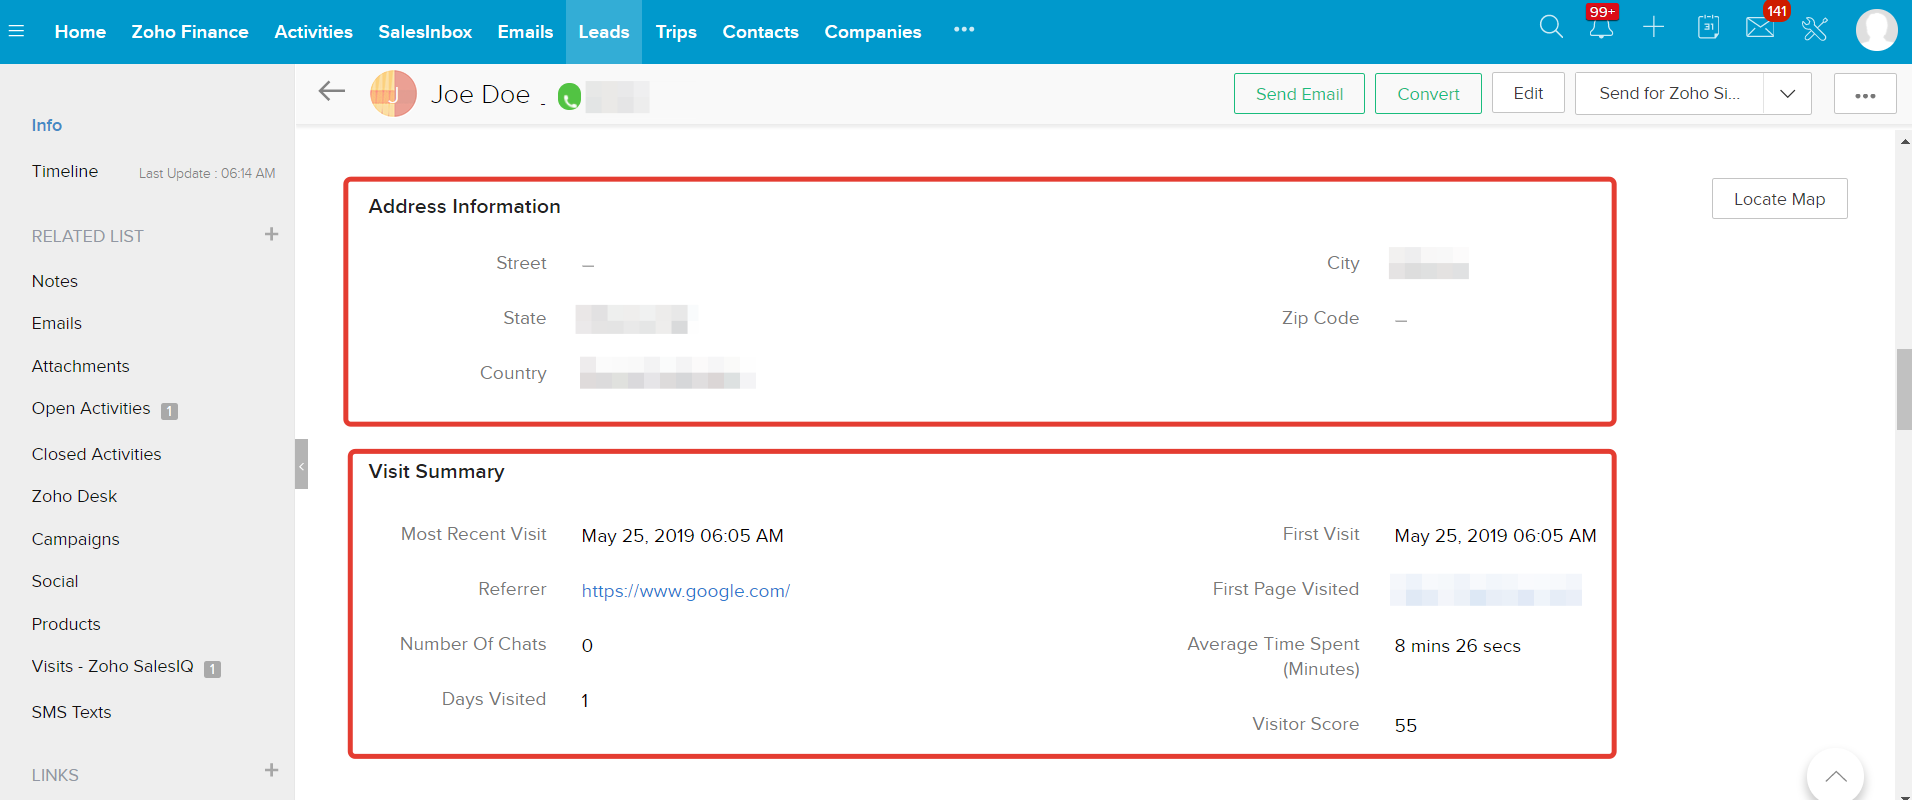Click the vertical scrollbar thumb
The height and width of the screenshot is (800, 1912).
[x=1904, y=389]
